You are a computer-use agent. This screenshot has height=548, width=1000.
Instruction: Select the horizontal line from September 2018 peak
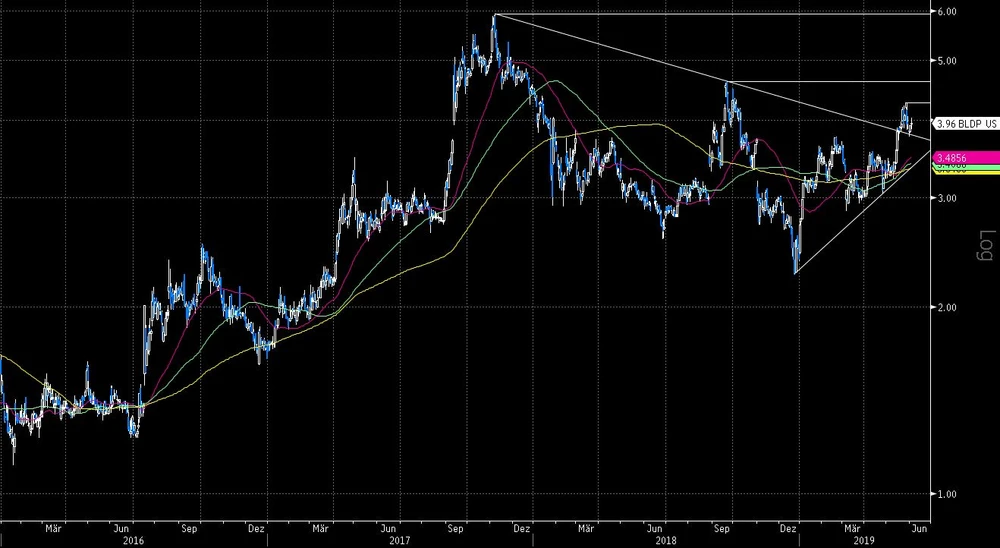pyautogui.click(x=830, y=82)
